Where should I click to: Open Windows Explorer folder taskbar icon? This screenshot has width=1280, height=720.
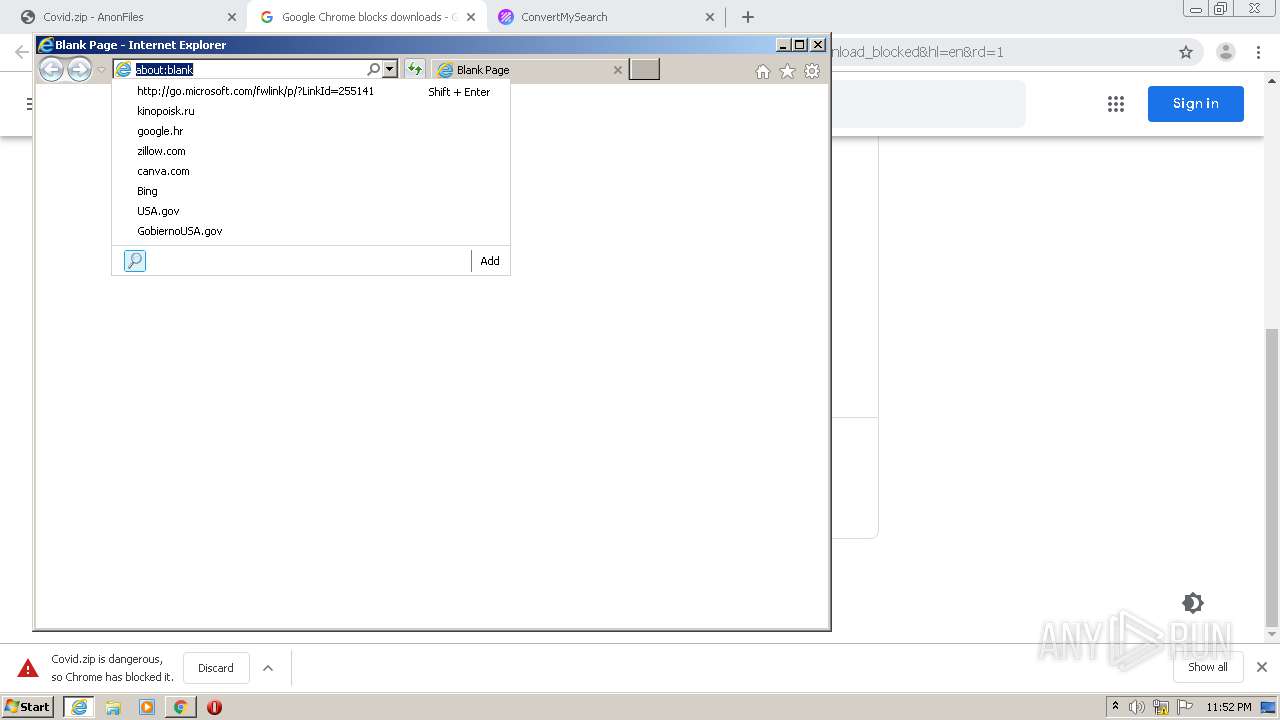click(x=113, y=707)
